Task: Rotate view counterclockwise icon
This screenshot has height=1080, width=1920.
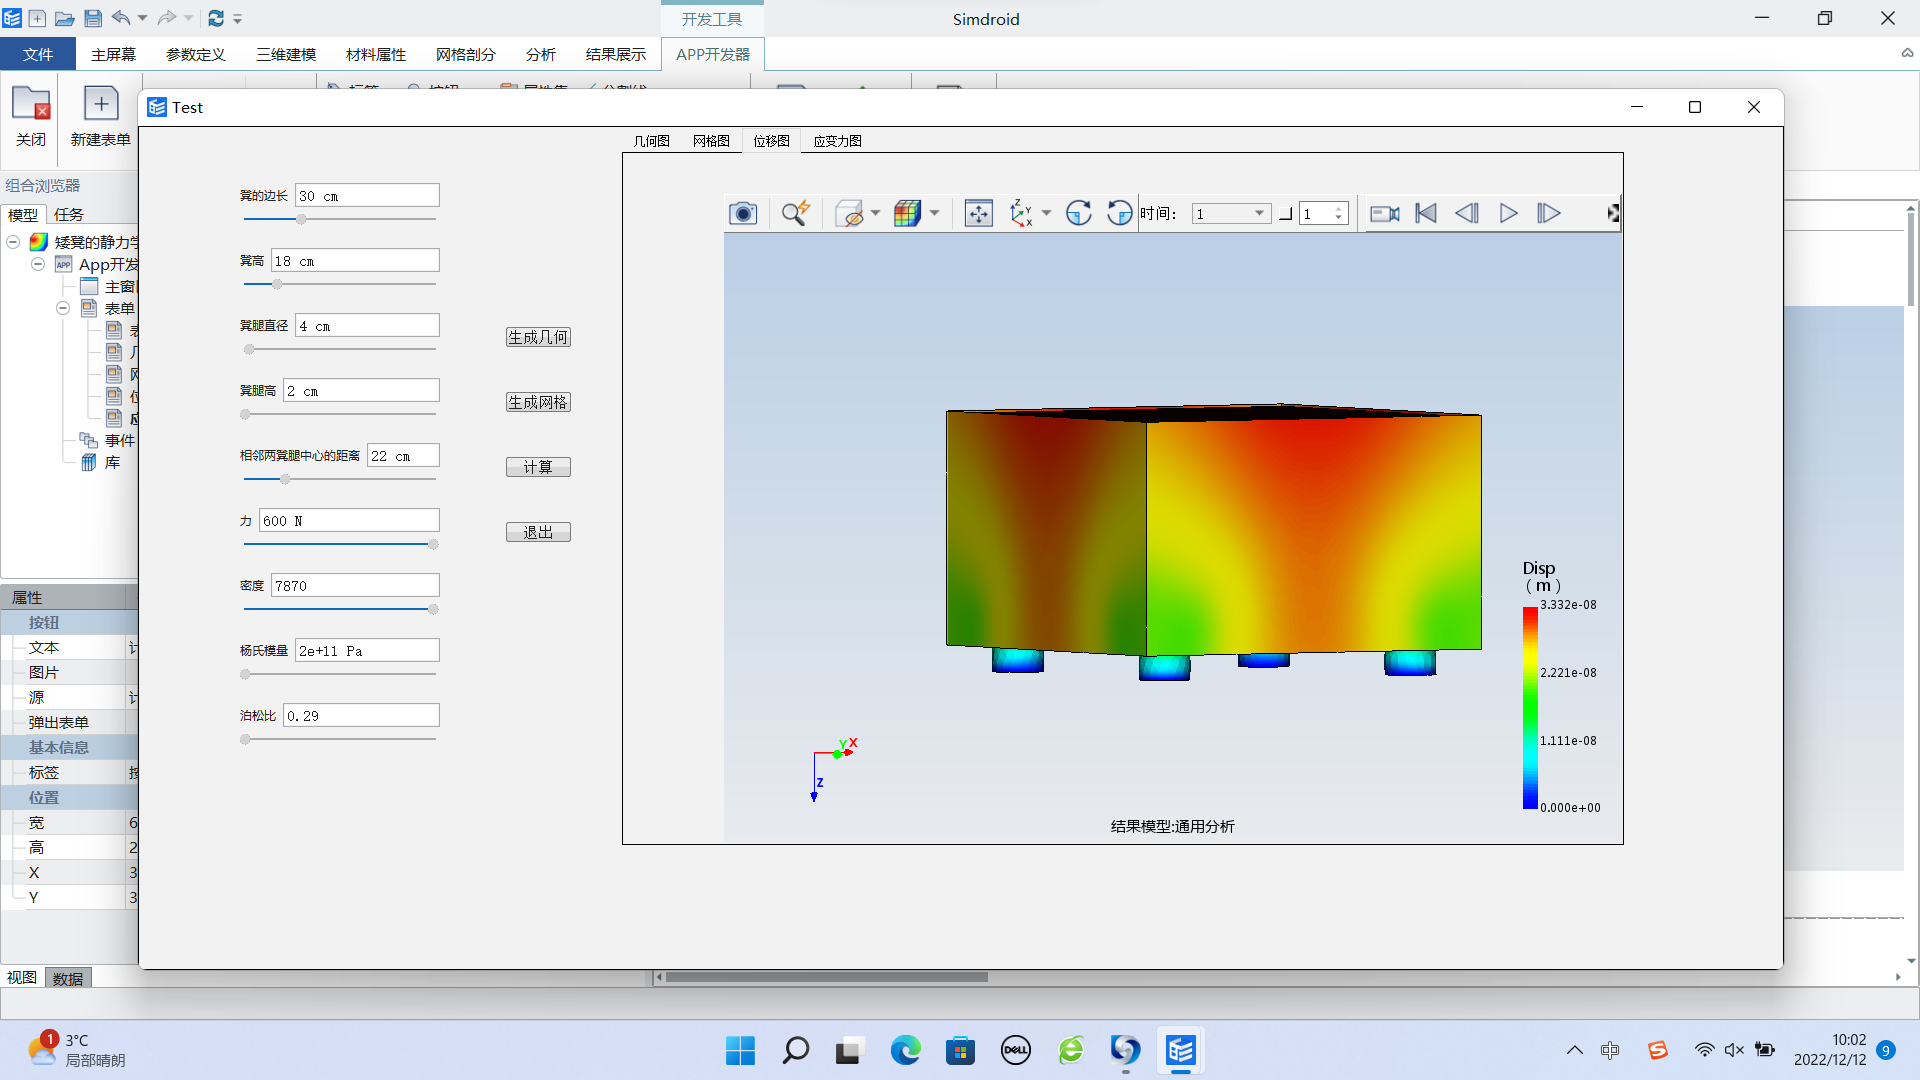Action: (x=1119, y=213)
